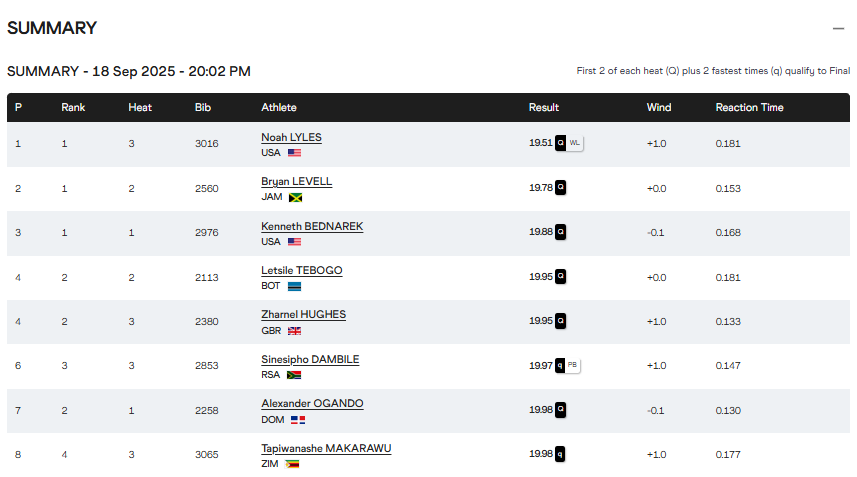Viewport: 857px width, 477px height.
Task: Click the Heat column header
Action: (x=140, y=107)
